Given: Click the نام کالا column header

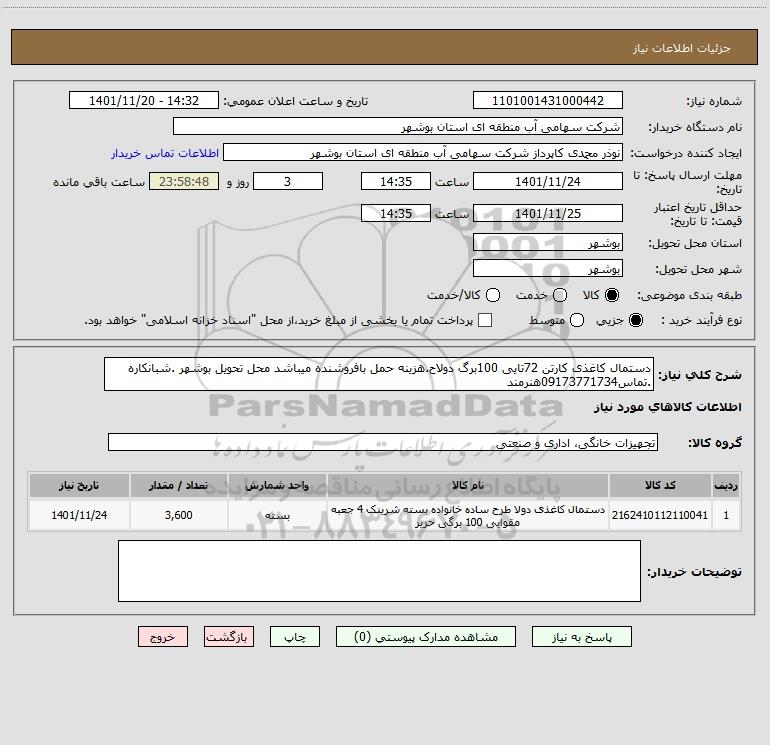Looking at the screenshot, I should click(x=468, y=485).
